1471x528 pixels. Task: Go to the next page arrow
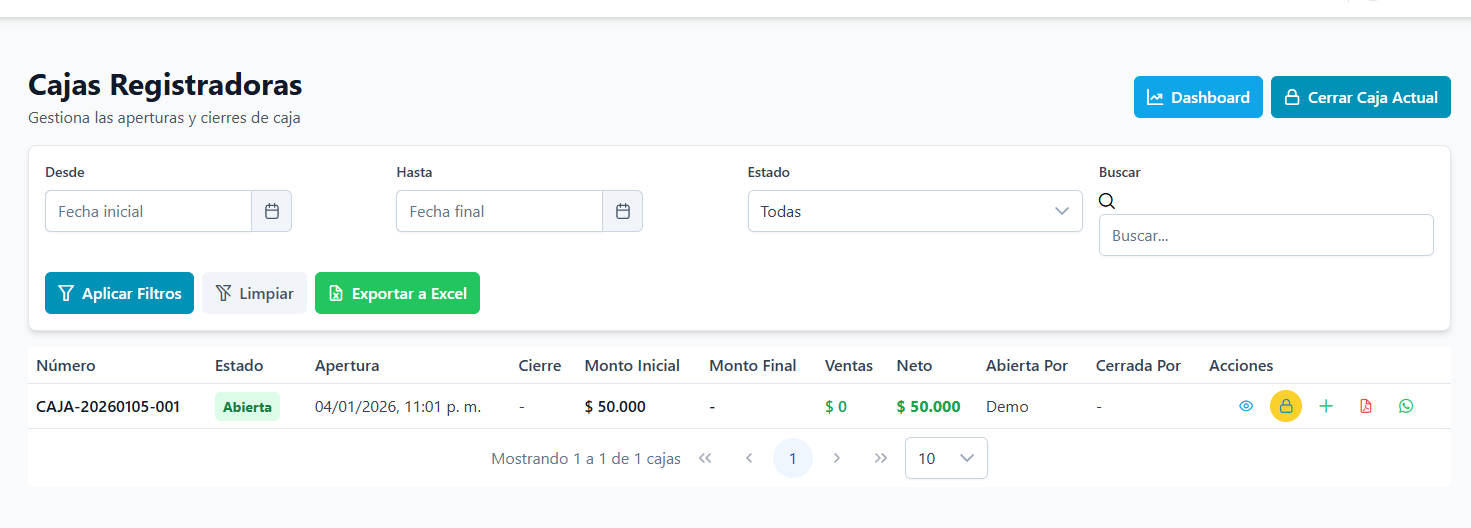pyautogui.click(x=837, y=458)
